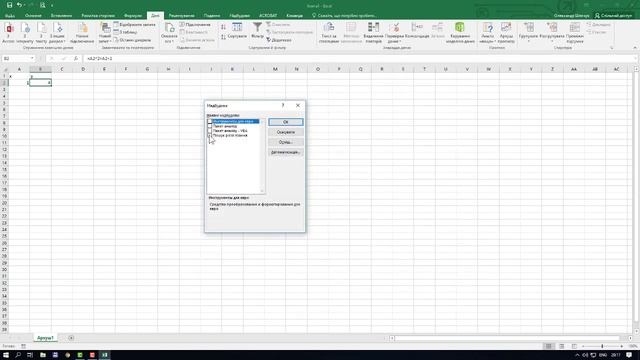The height and width of the screenshot is (360, 640).
Task: Choose the From Table command
Action: click(x=125, y=32)
